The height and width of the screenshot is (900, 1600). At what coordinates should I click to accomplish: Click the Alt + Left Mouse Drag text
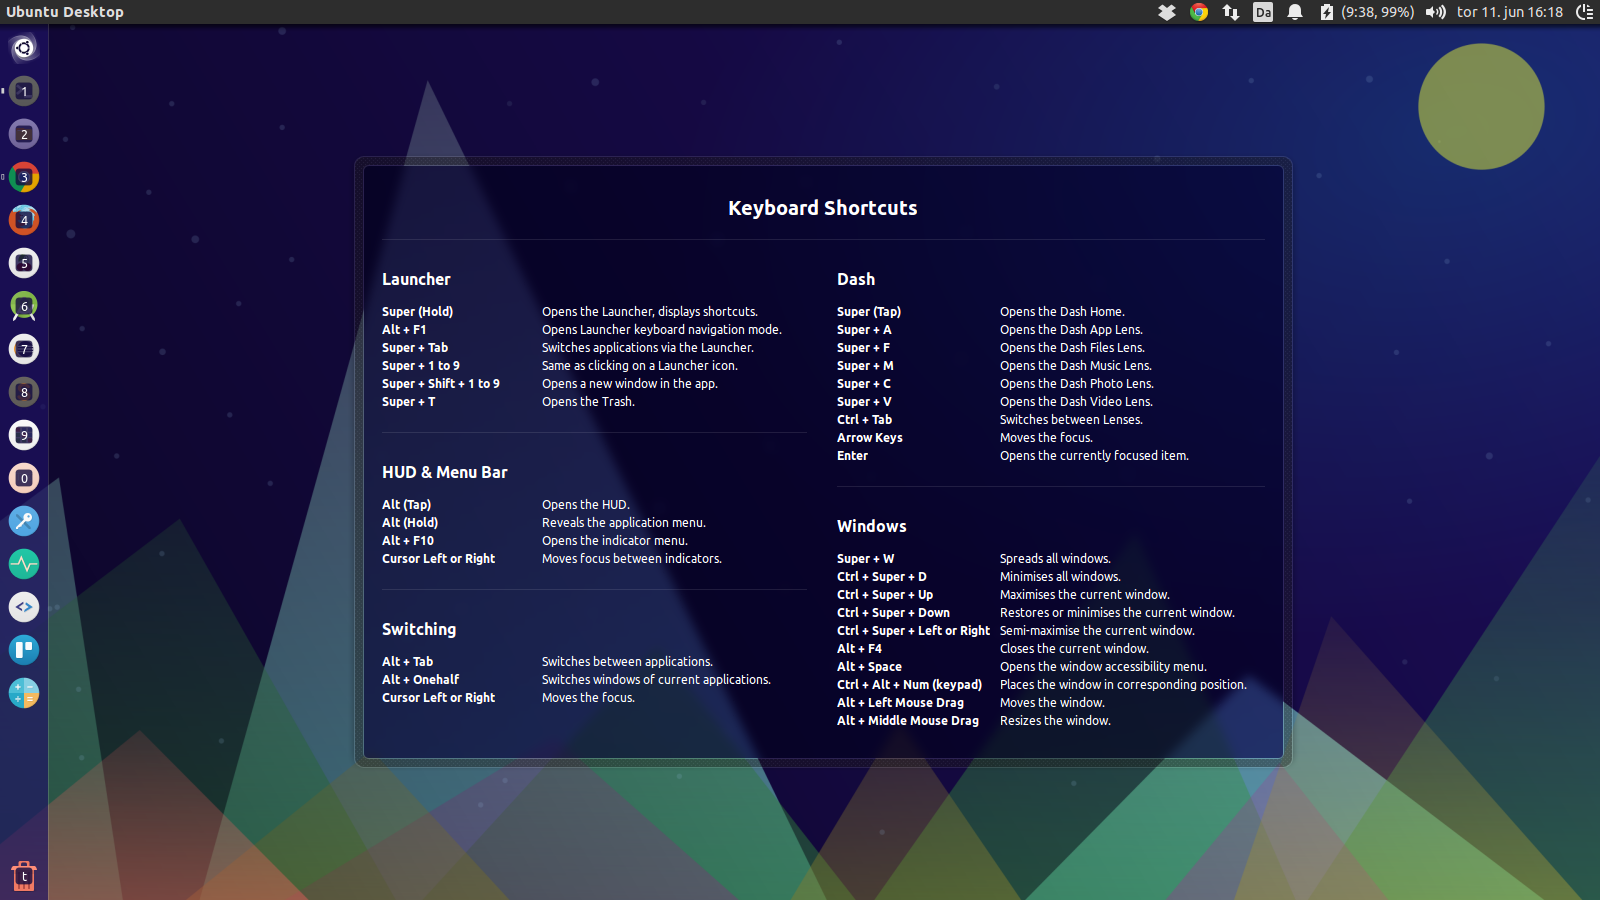901,703
